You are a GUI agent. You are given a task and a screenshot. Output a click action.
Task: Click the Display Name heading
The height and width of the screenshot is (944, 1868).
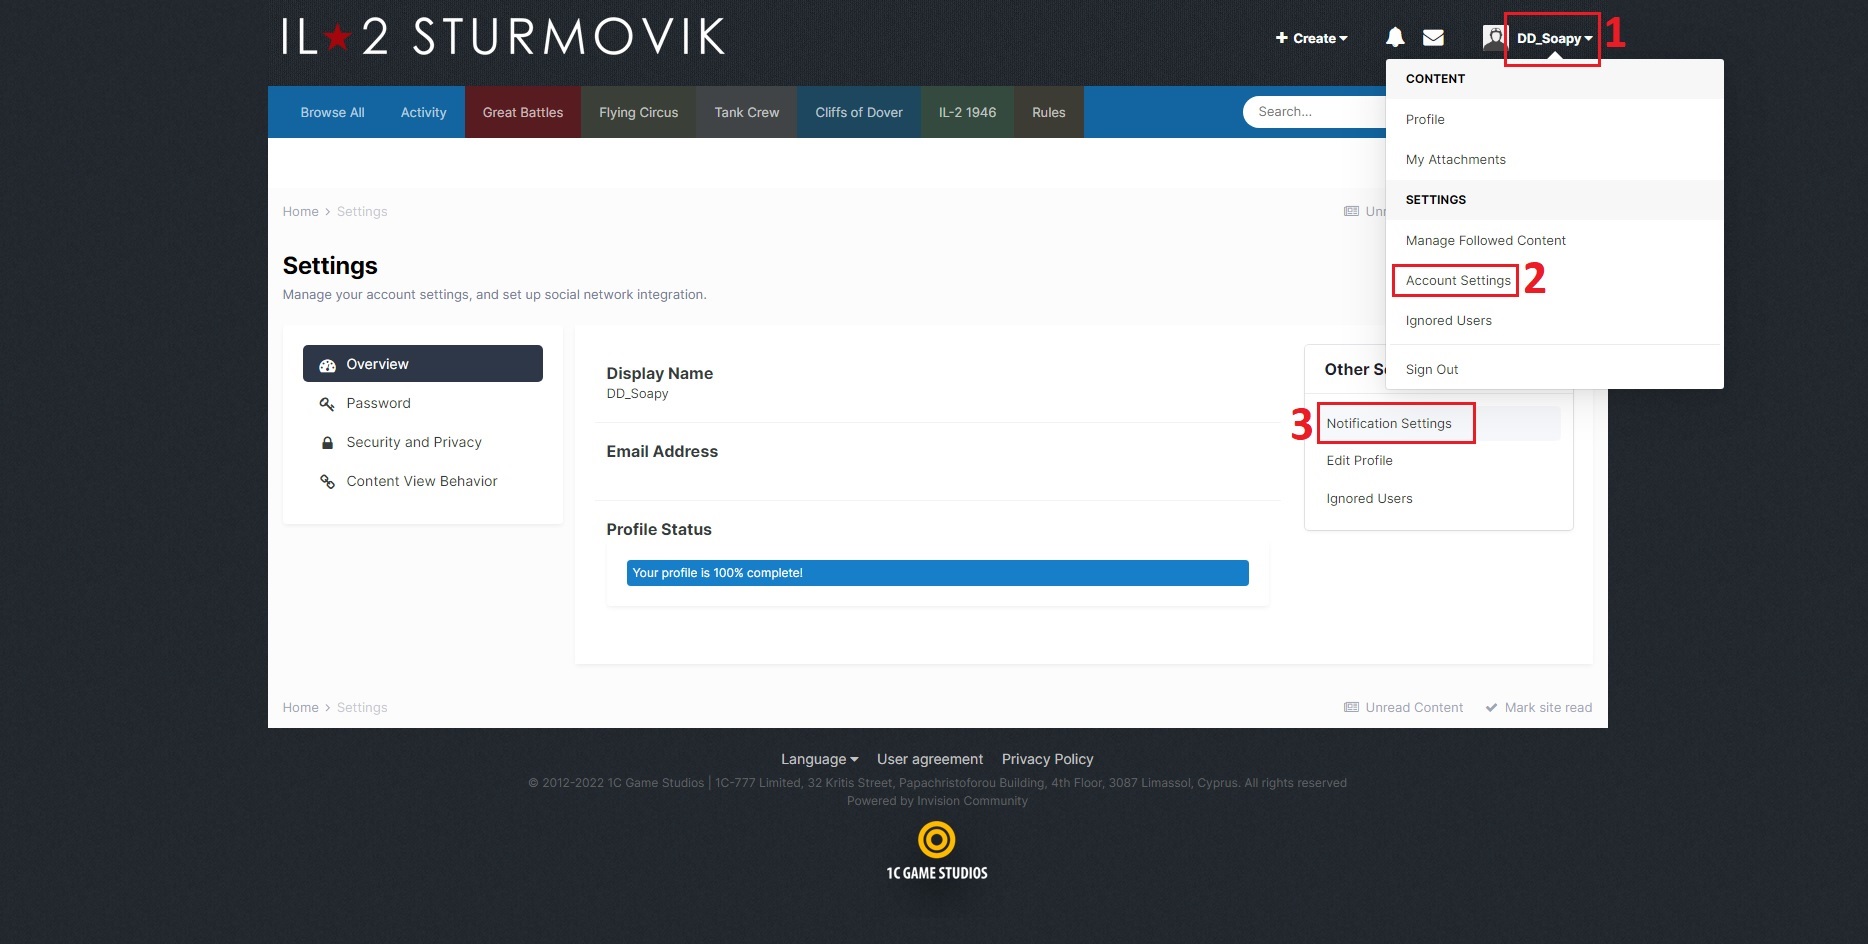click(659, 373)
